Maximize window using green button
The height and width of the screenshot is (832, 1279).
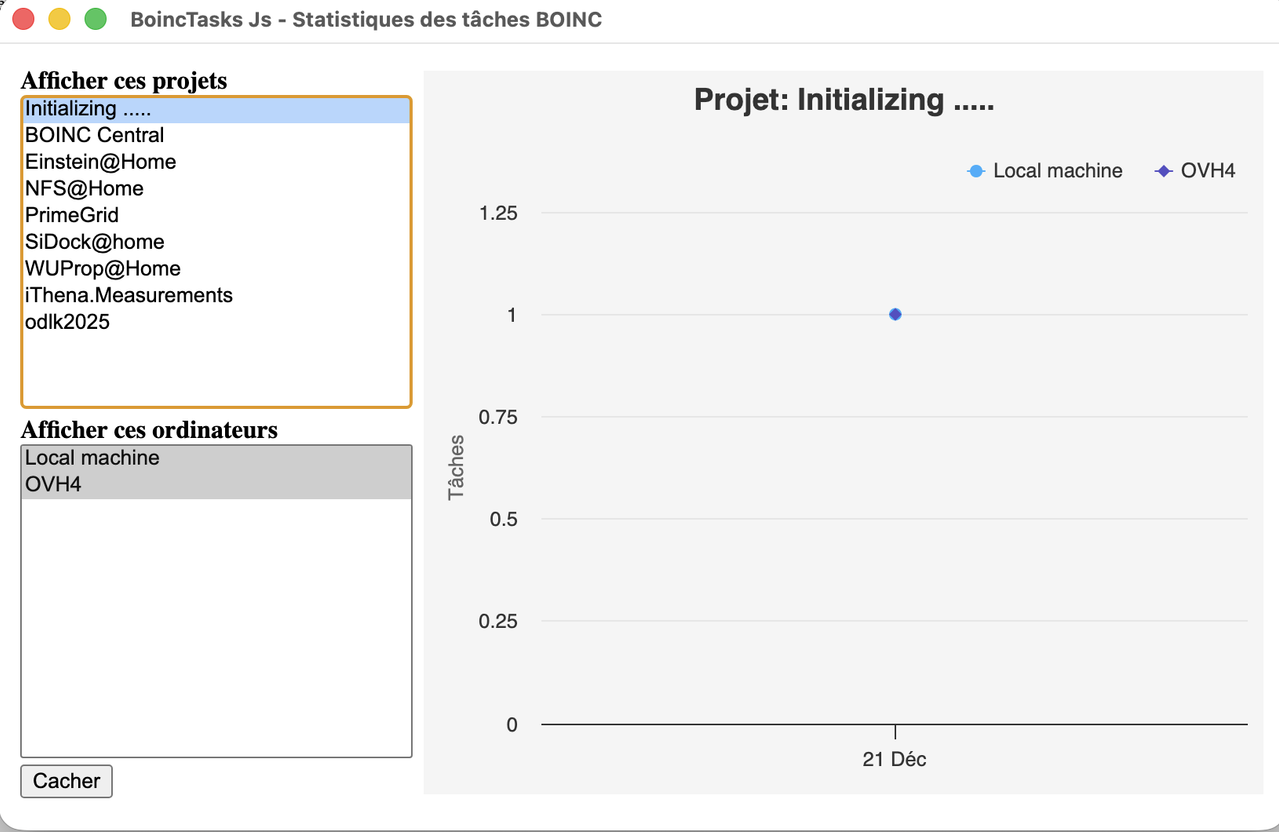coord(95,19)
